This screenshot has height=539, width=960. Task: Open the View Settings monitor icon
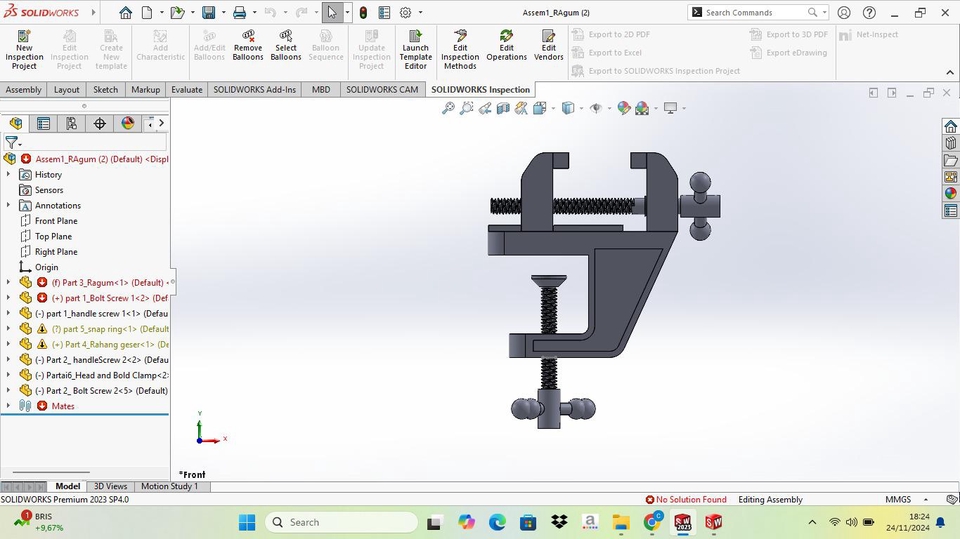[x=671, y=108]
